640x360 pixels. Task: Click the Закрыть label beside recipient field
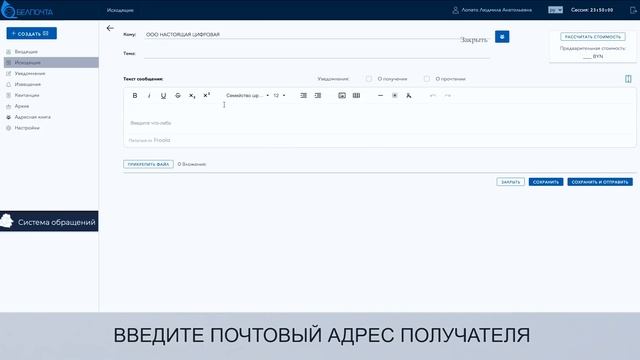coord(473,40)
